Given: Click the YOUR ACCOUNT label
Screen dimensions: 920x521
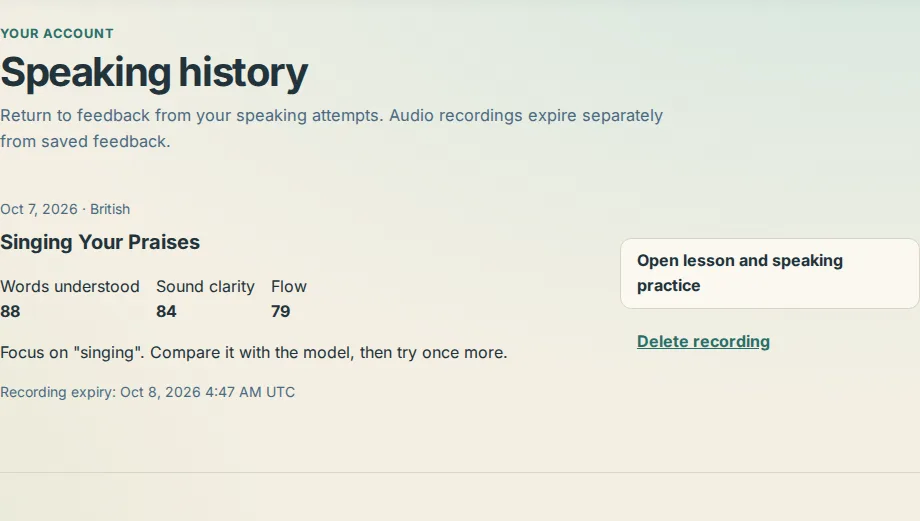Looking at the screenshot, I should tap(57, 33).
